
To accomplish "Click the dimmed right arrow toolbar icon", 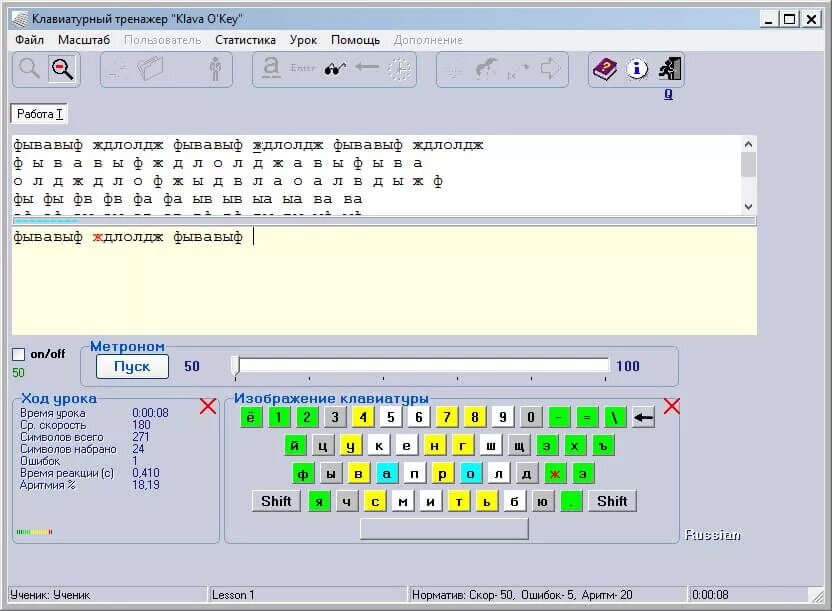I will 550,69.
